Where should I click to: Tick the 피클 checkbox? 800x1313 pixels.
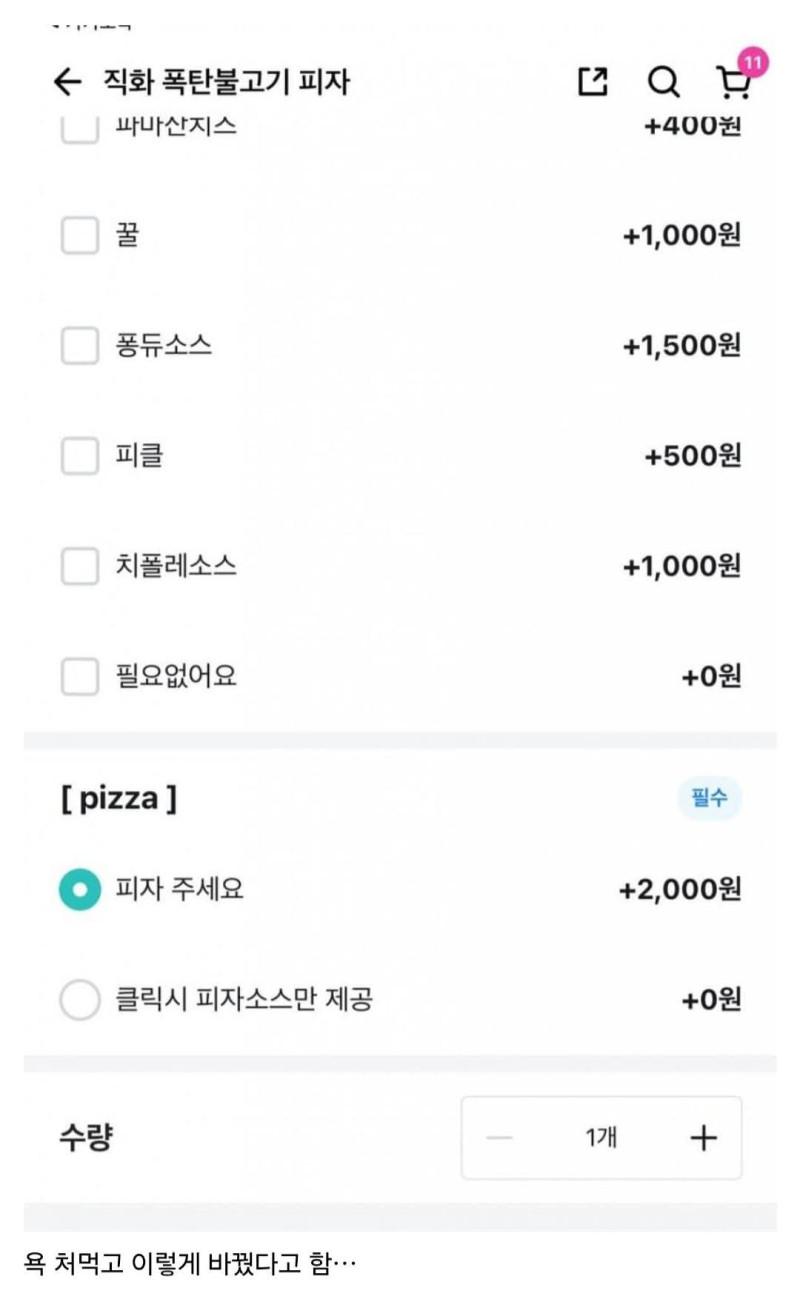[80, 456]
